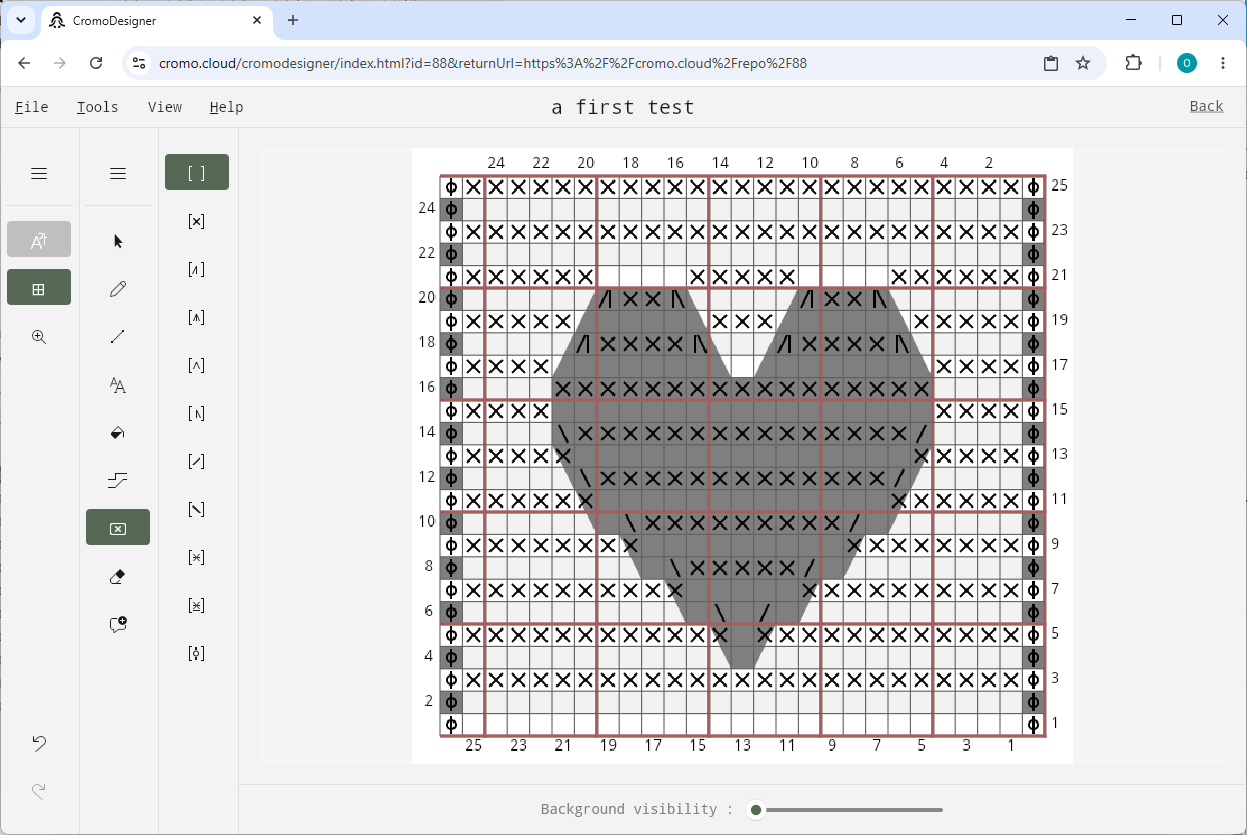This screenshot has height=835, width=1247.
Task: Click the Background visibility slider handle
Action: 756,810
